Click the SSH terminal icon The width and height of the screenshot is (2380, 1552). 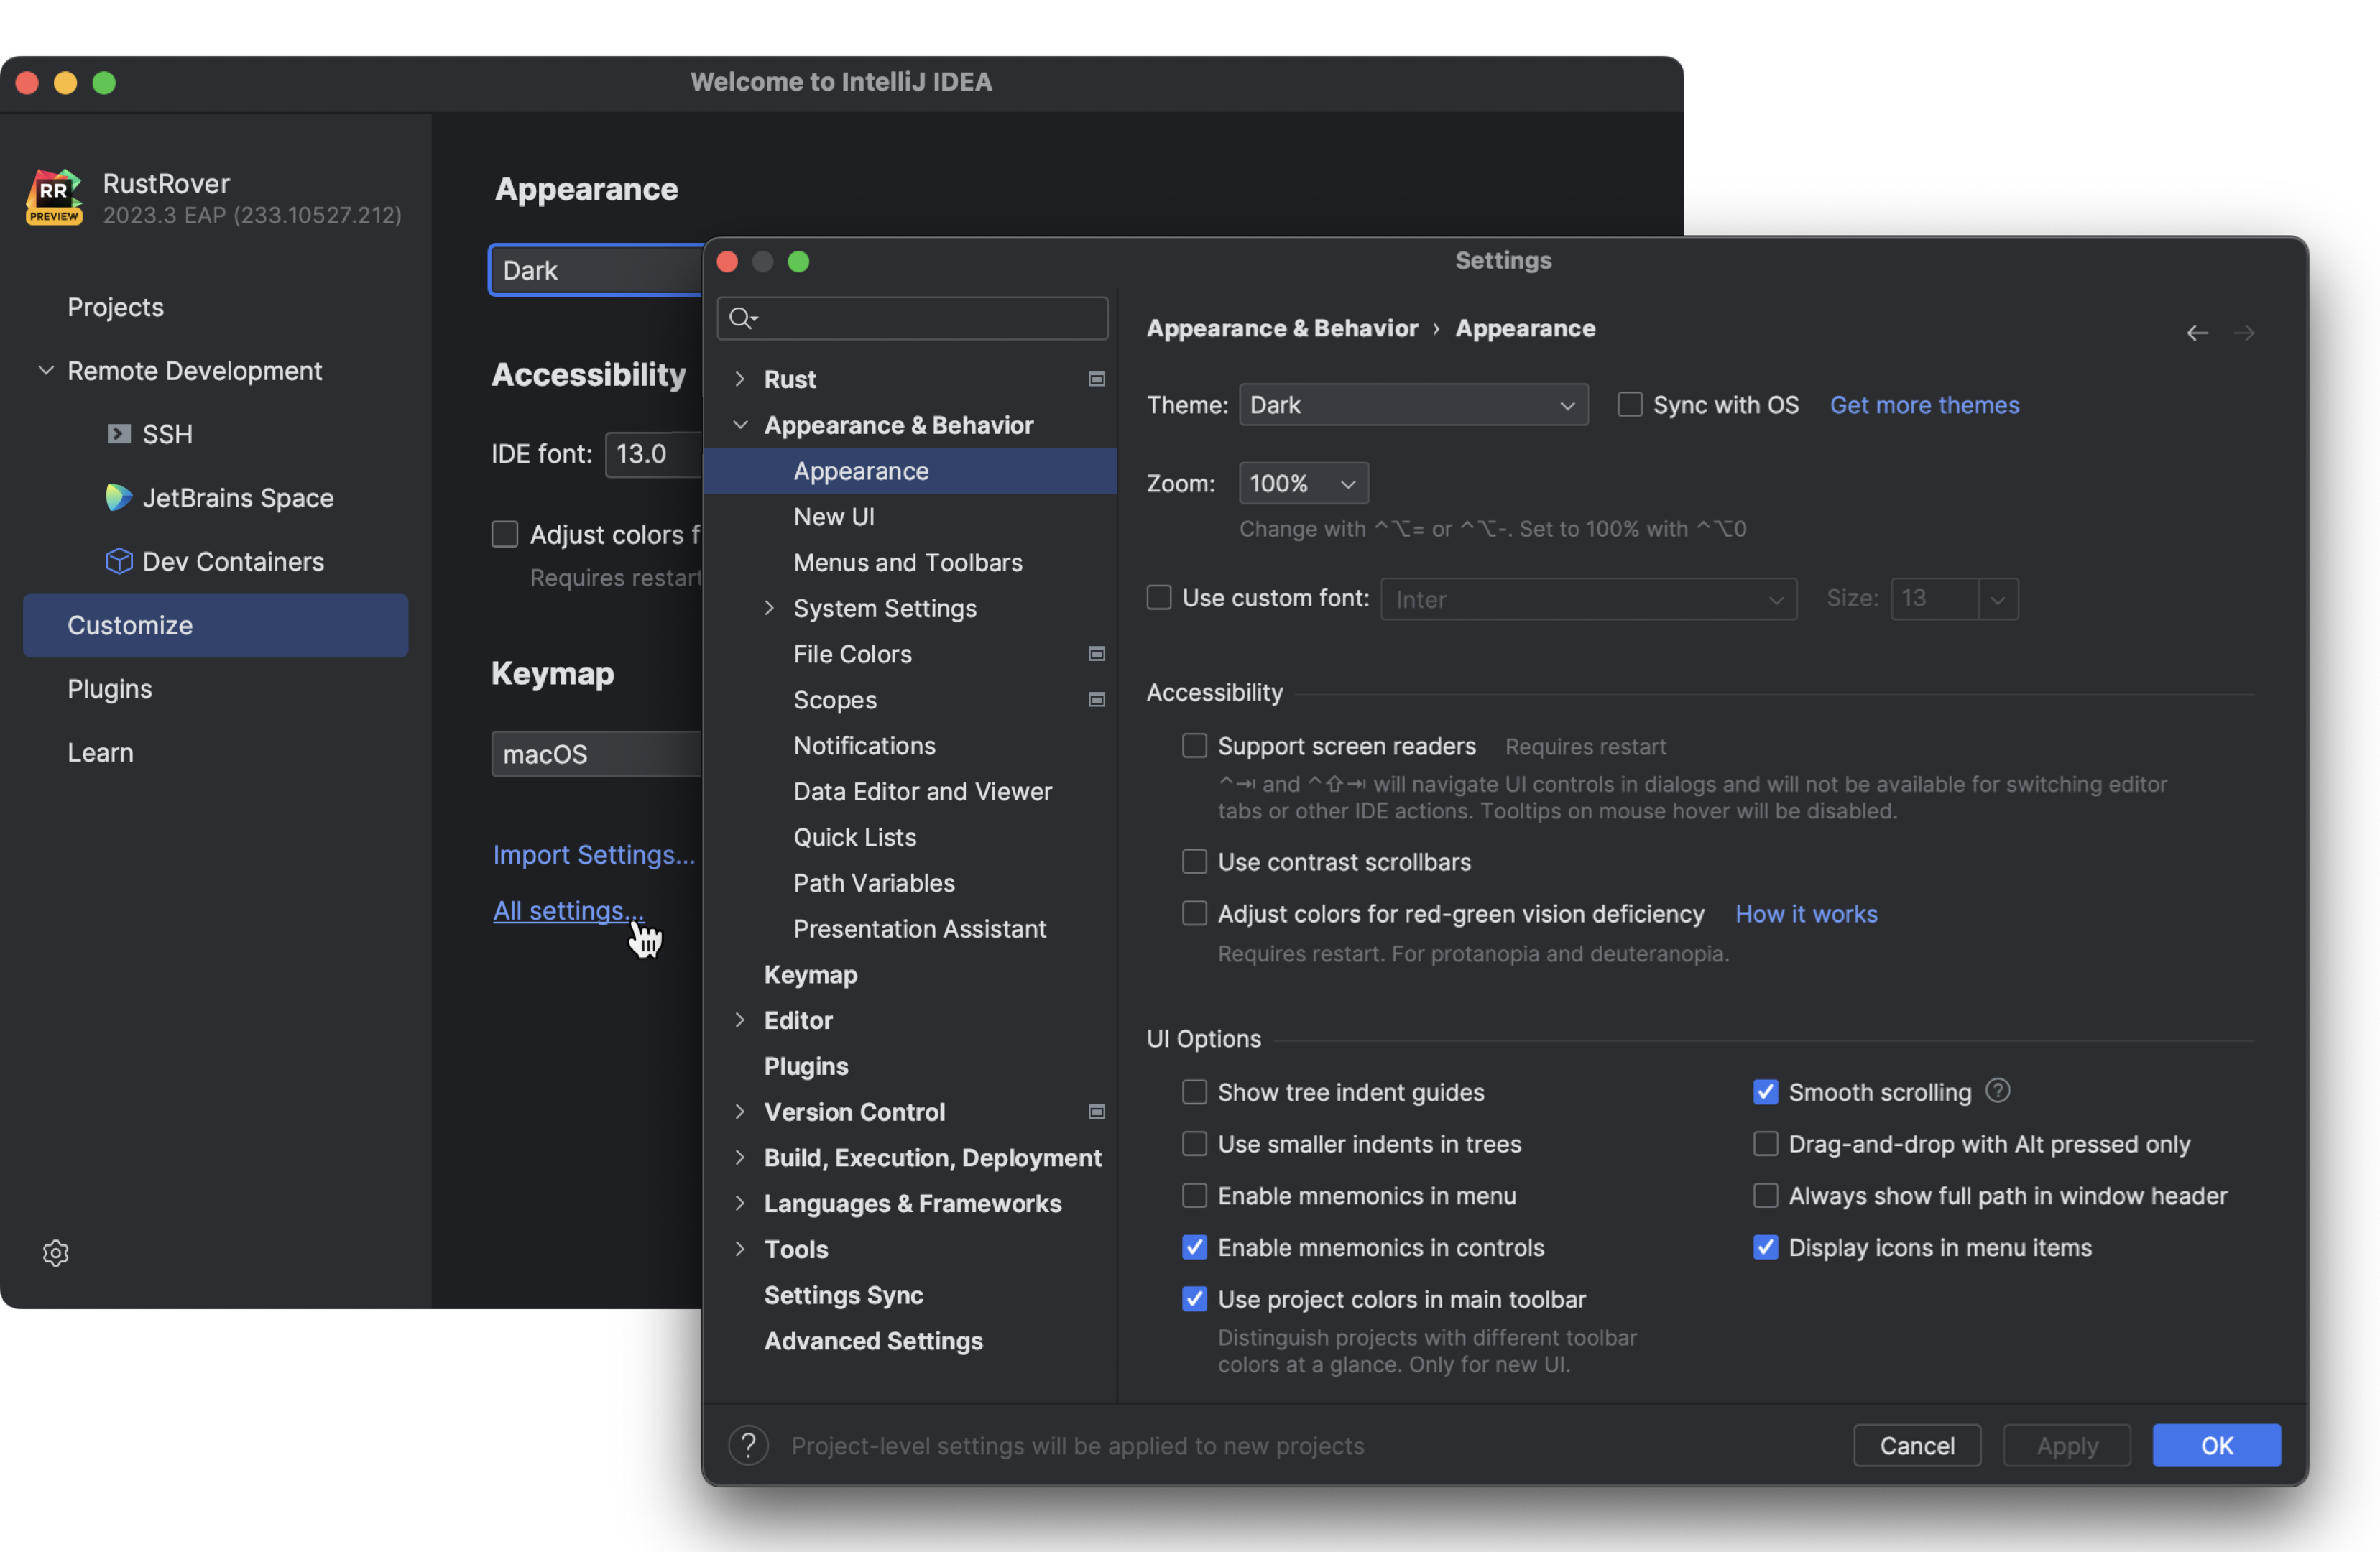pos(119,434)
